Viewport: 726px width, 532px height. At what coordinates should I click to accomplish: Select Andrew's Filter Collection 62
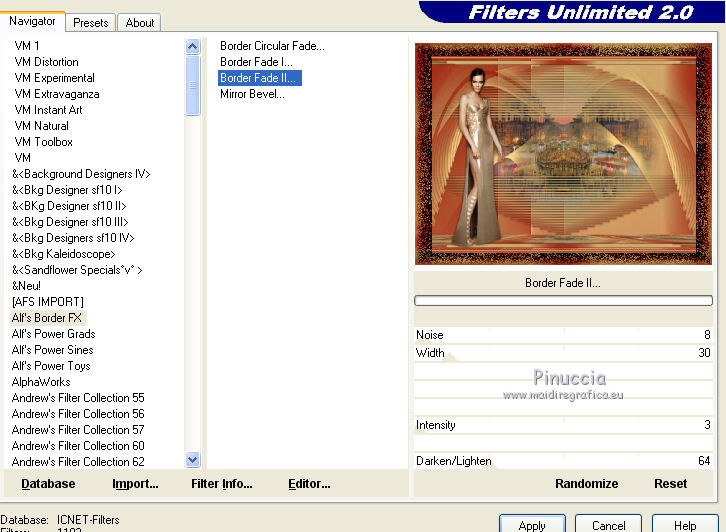coord(78,462)
